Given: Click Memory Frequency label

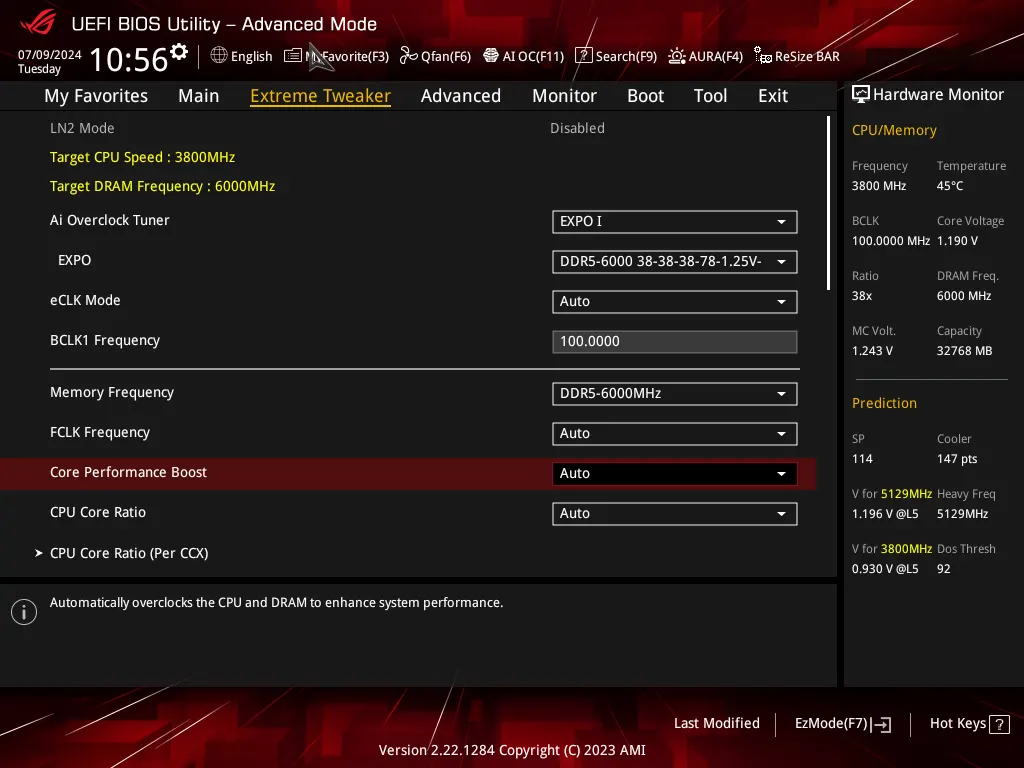Looking at the screenshot, I should (112, 392).
